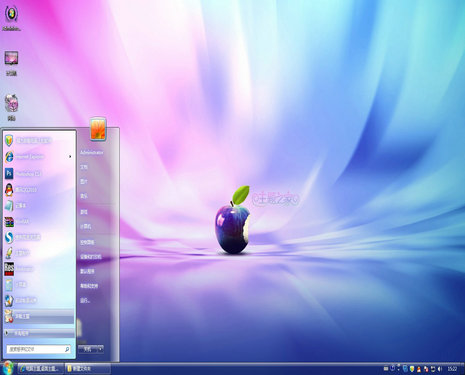
Task: Click the Shut down button
Action: pyautogui.click(x=88, y=349)
